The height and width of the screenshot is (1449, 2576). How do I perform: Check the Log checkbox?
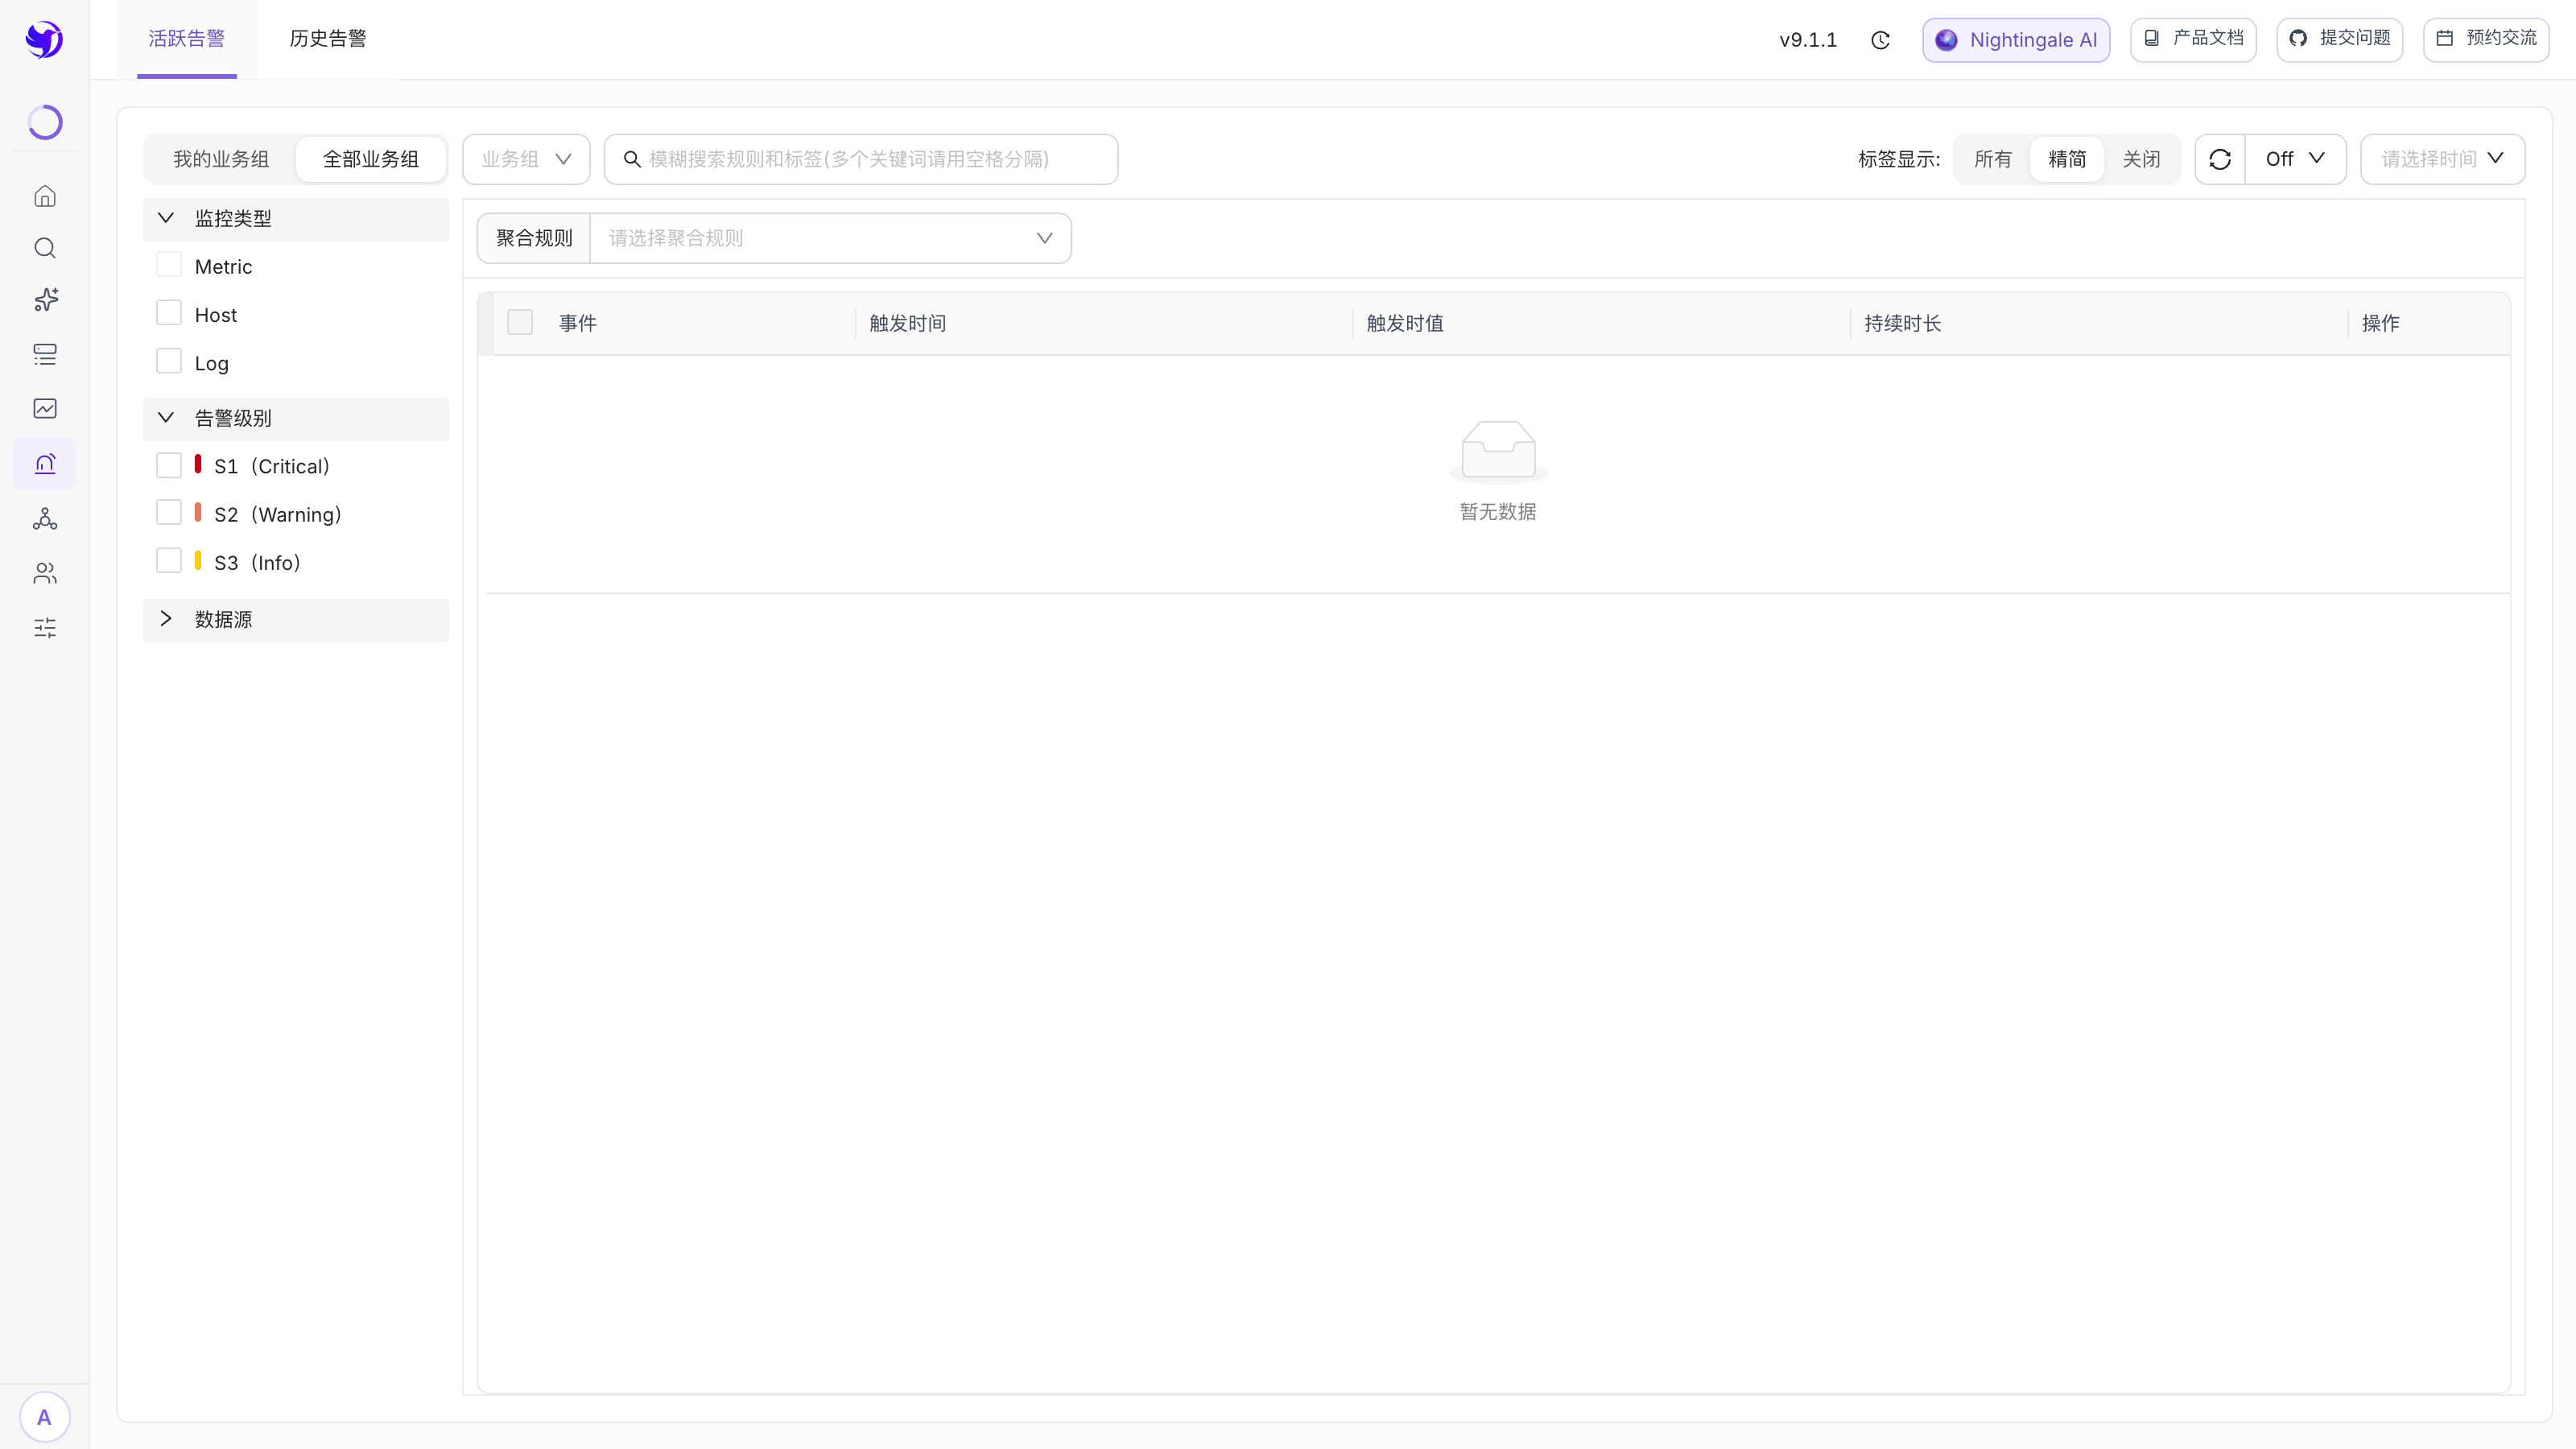169,361
